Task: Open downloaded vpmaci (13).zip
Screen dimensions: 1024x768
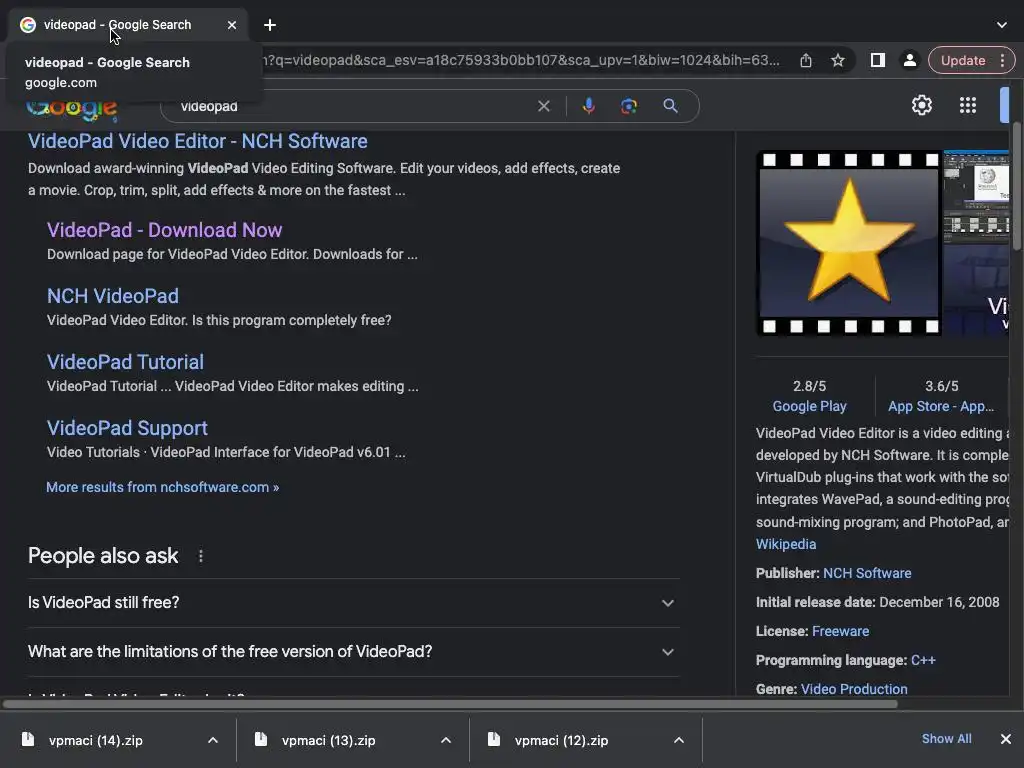Action: (328, 741)
